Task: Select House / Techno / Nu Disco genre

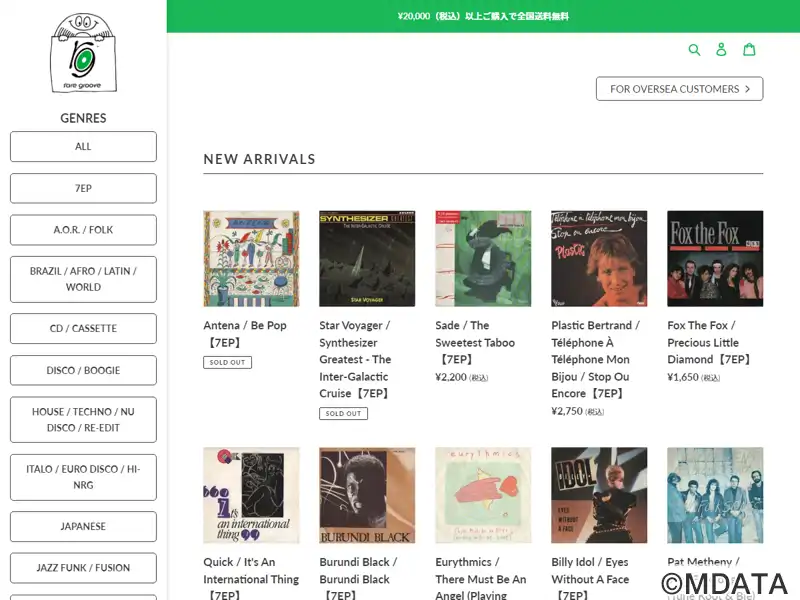Action: tap(83, 419)
